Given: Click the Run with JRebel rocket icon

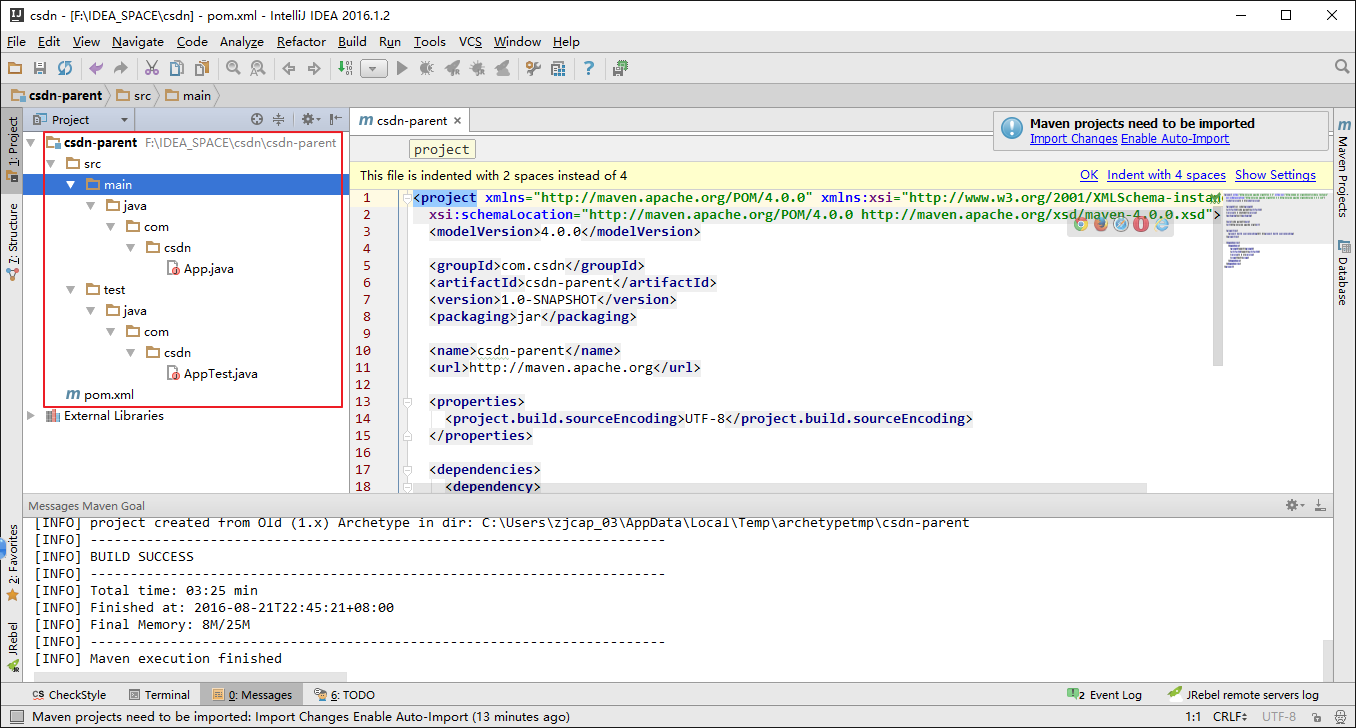Looking at the screenshot, I should pyautogui.click(x=453, y=68).
